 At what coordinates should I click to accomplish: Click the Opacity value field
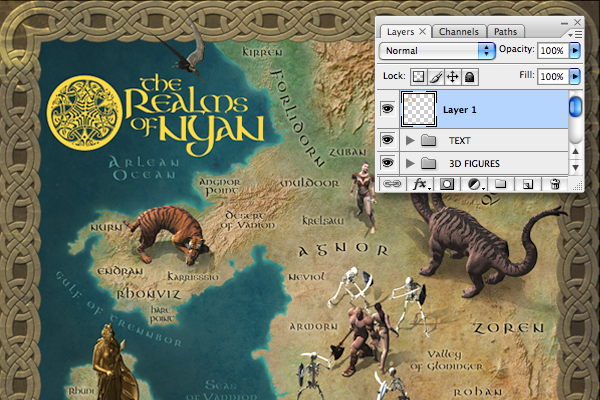[553, 51]
